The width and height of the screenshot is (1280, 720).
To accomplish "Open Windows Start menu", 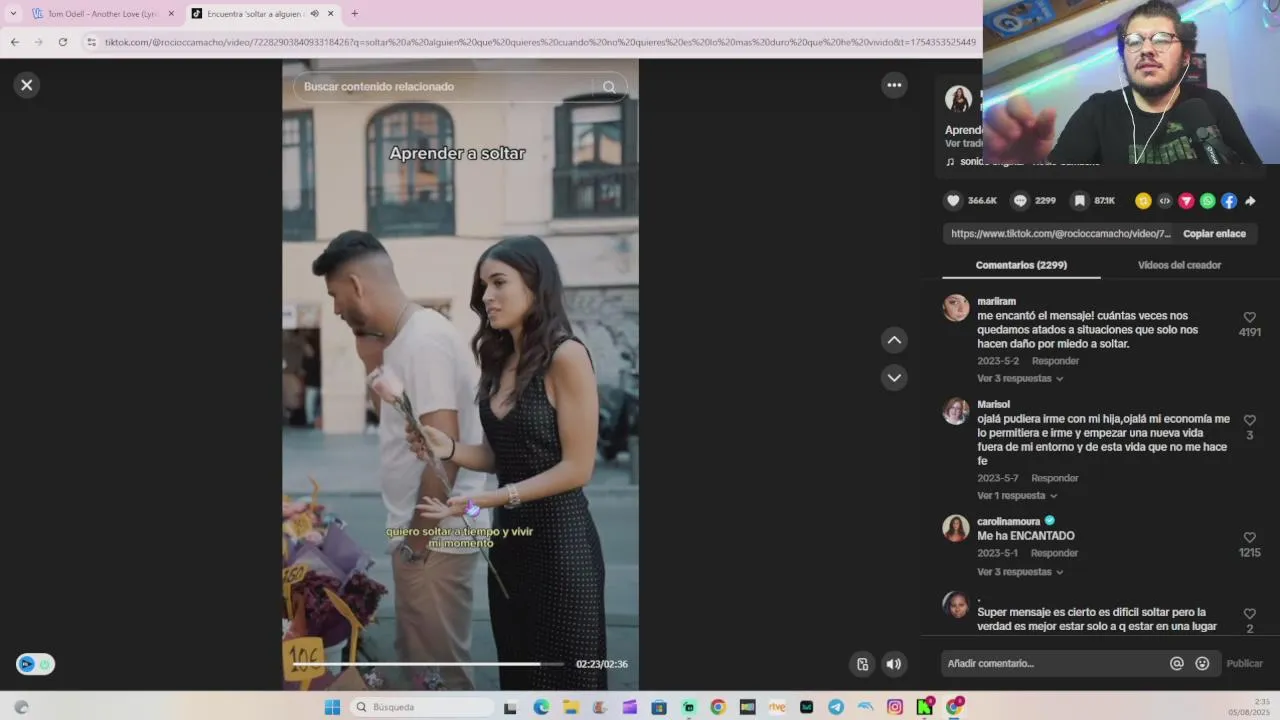I will 332,707.
